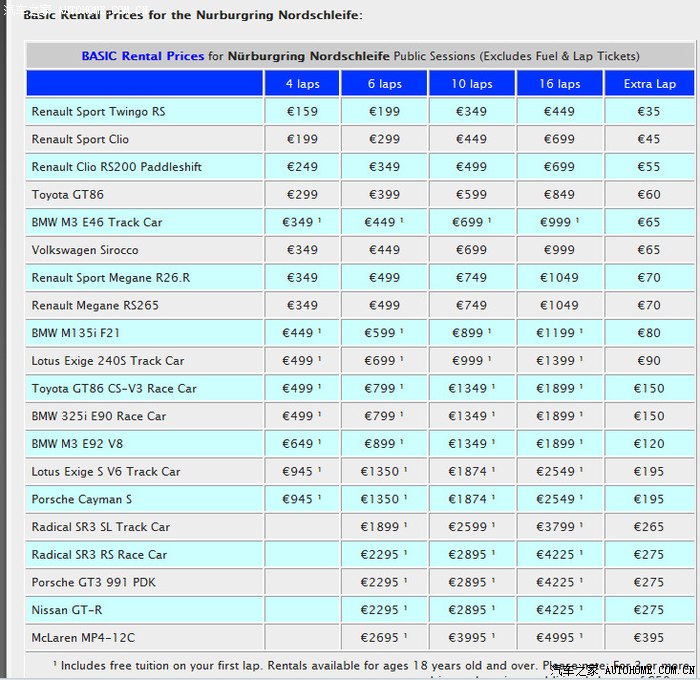Select the Nissan GT-R car name
700x680 pixels.
tap(67, 610)
